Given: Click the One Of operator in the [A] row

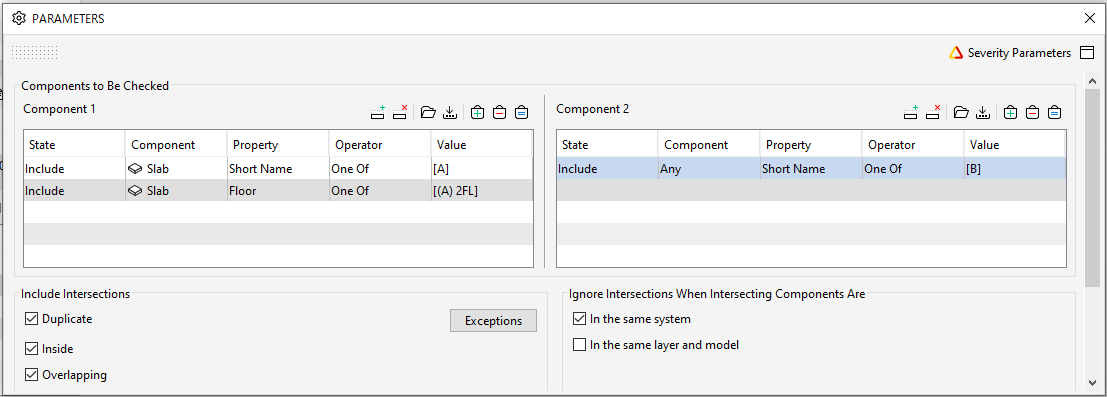Looking at the screenshot, I should click(380, 169).
